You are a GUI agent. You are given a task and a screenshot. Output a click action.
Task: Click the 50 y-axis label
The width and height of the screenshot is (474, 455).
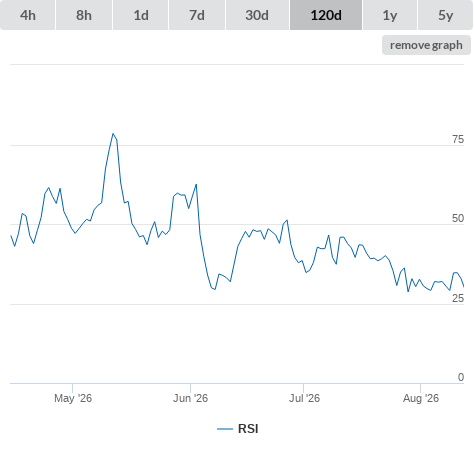[458, 218]
